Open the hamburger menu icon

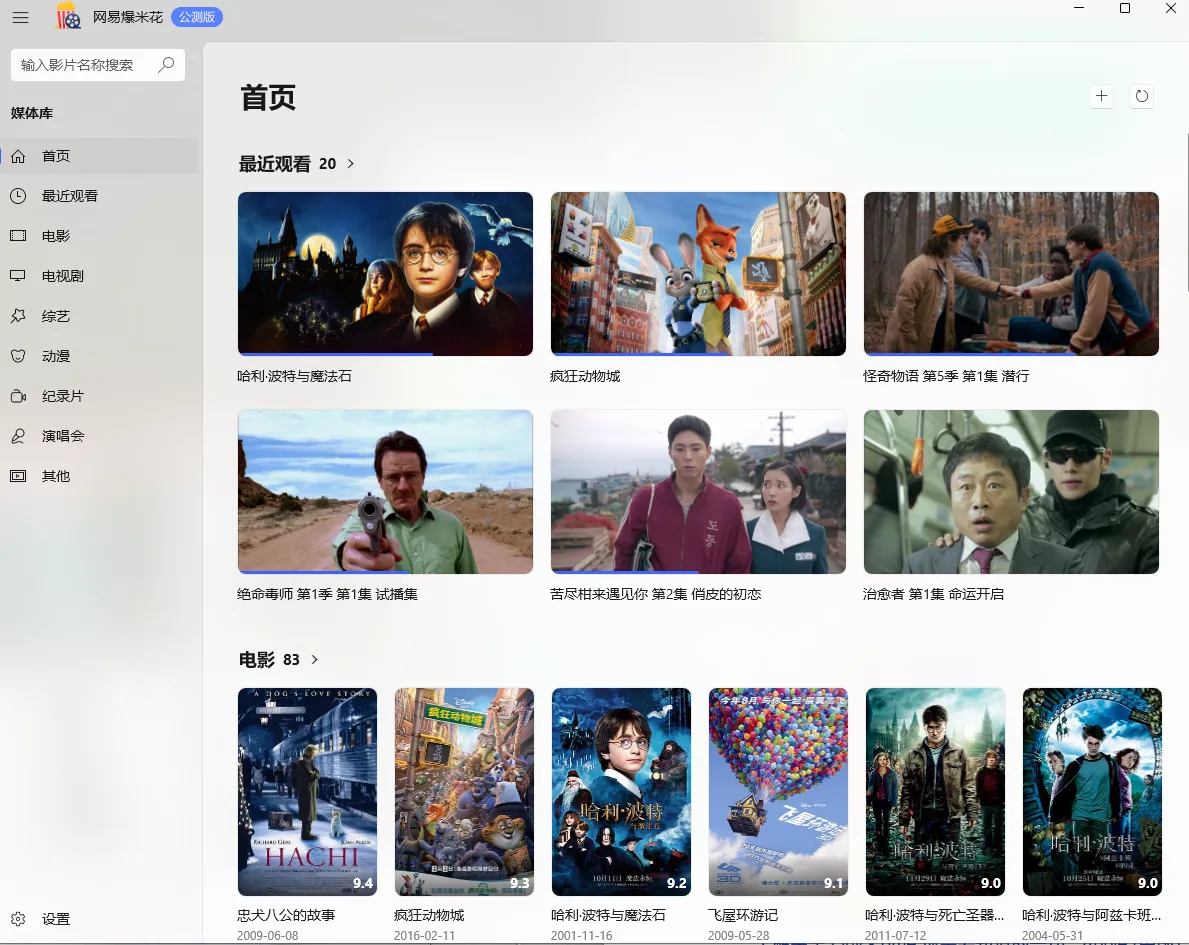[x=20, y=17]
